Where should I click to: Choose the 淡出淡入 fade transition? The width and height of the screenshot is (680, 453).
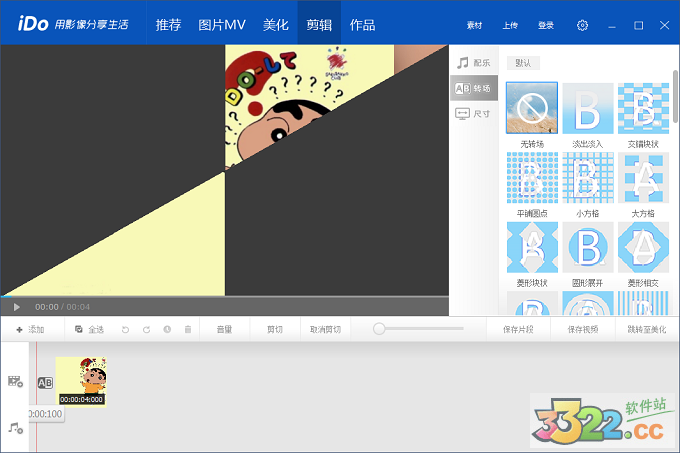[588, 108]
